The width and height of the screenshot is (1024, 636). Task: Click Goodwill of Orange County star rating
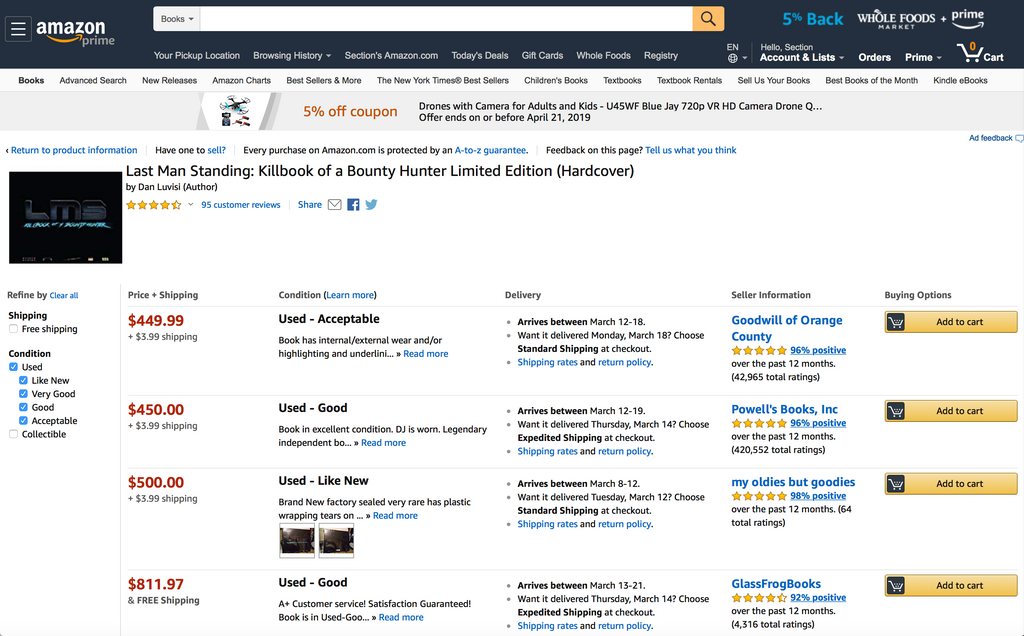tap(759, 351)
